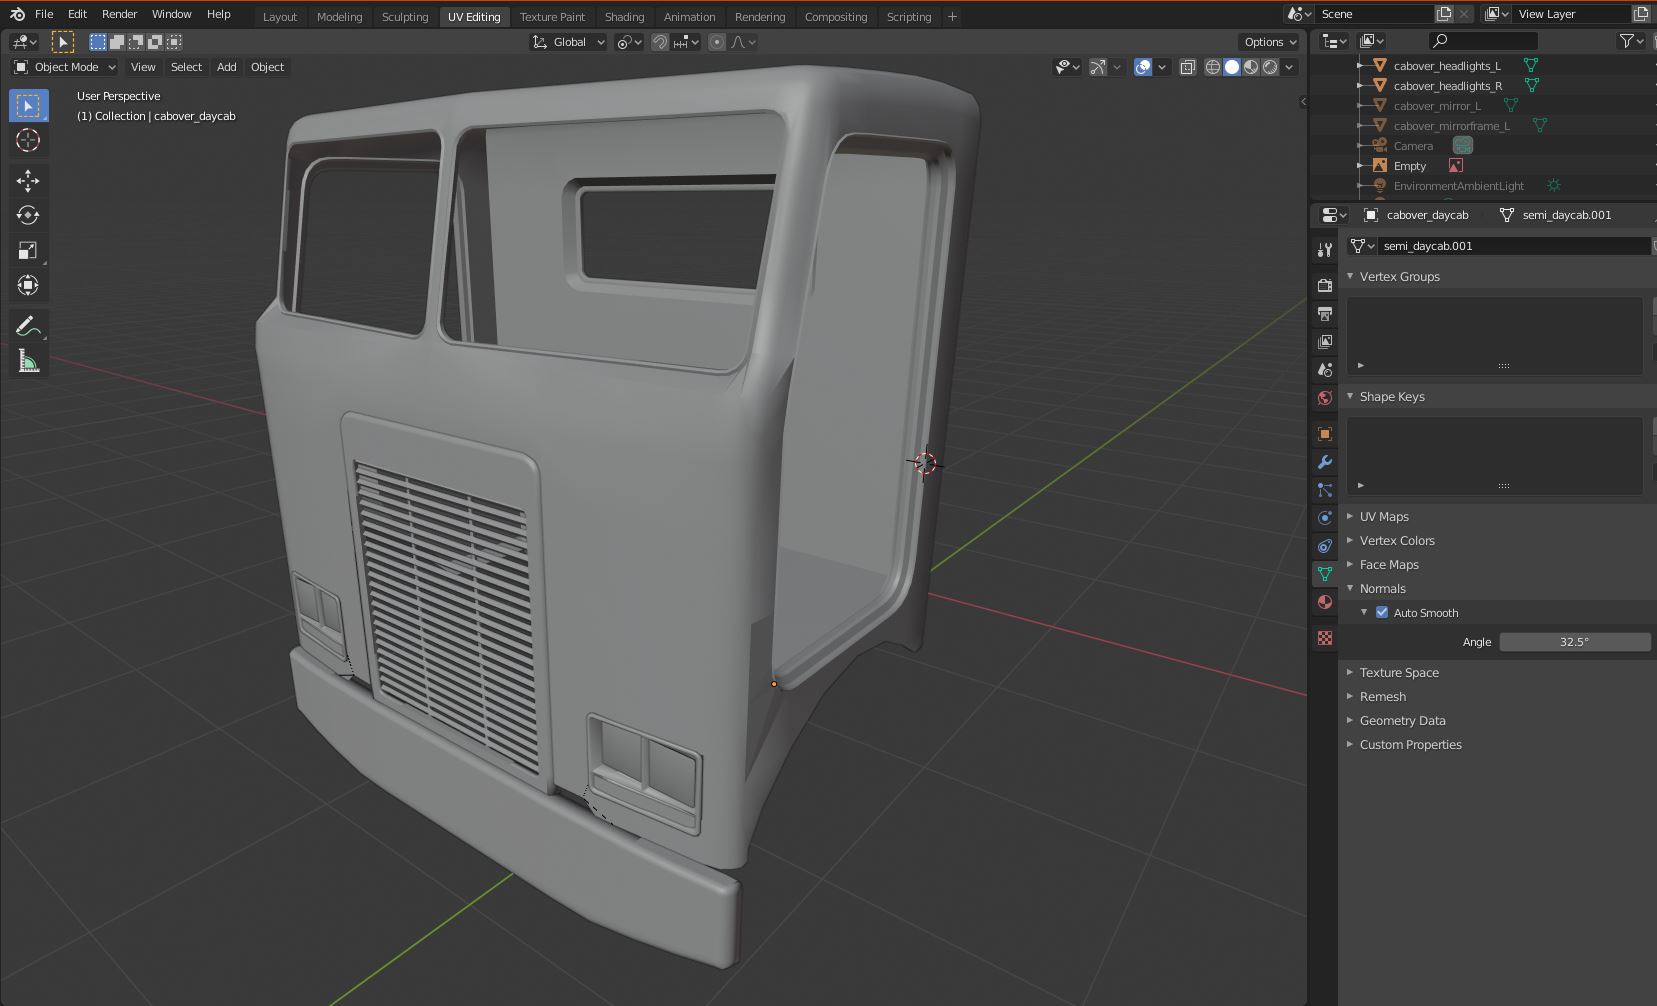
Task: Select the 3D Cursor tool
Action: point(28,140)
